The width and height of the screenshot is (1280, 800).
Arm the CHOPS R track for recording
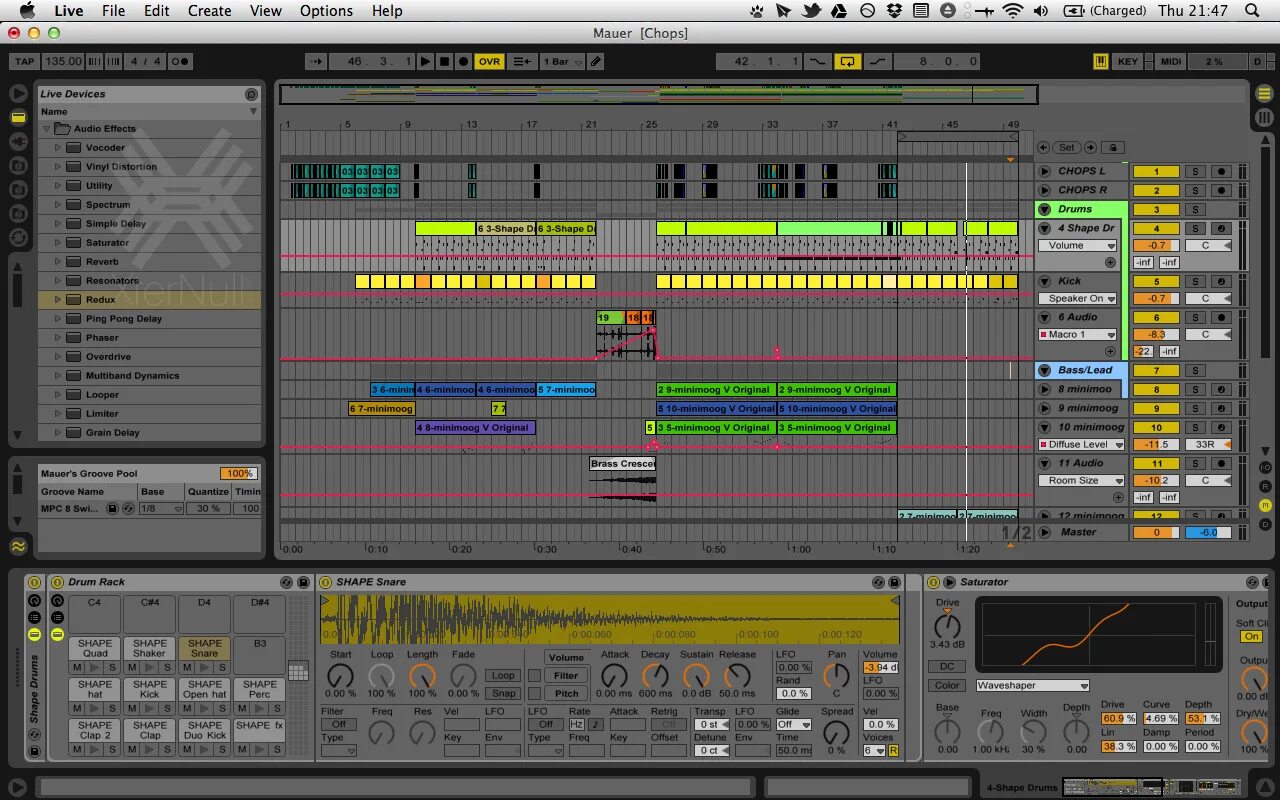[x=1220, y=191]
